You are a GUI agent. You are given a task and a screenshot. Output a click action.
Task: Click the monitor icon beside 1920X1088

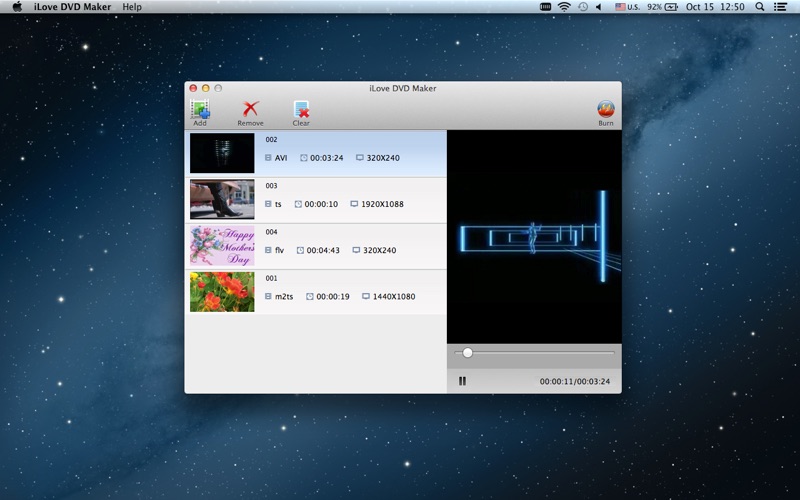[x=354, y=204]
